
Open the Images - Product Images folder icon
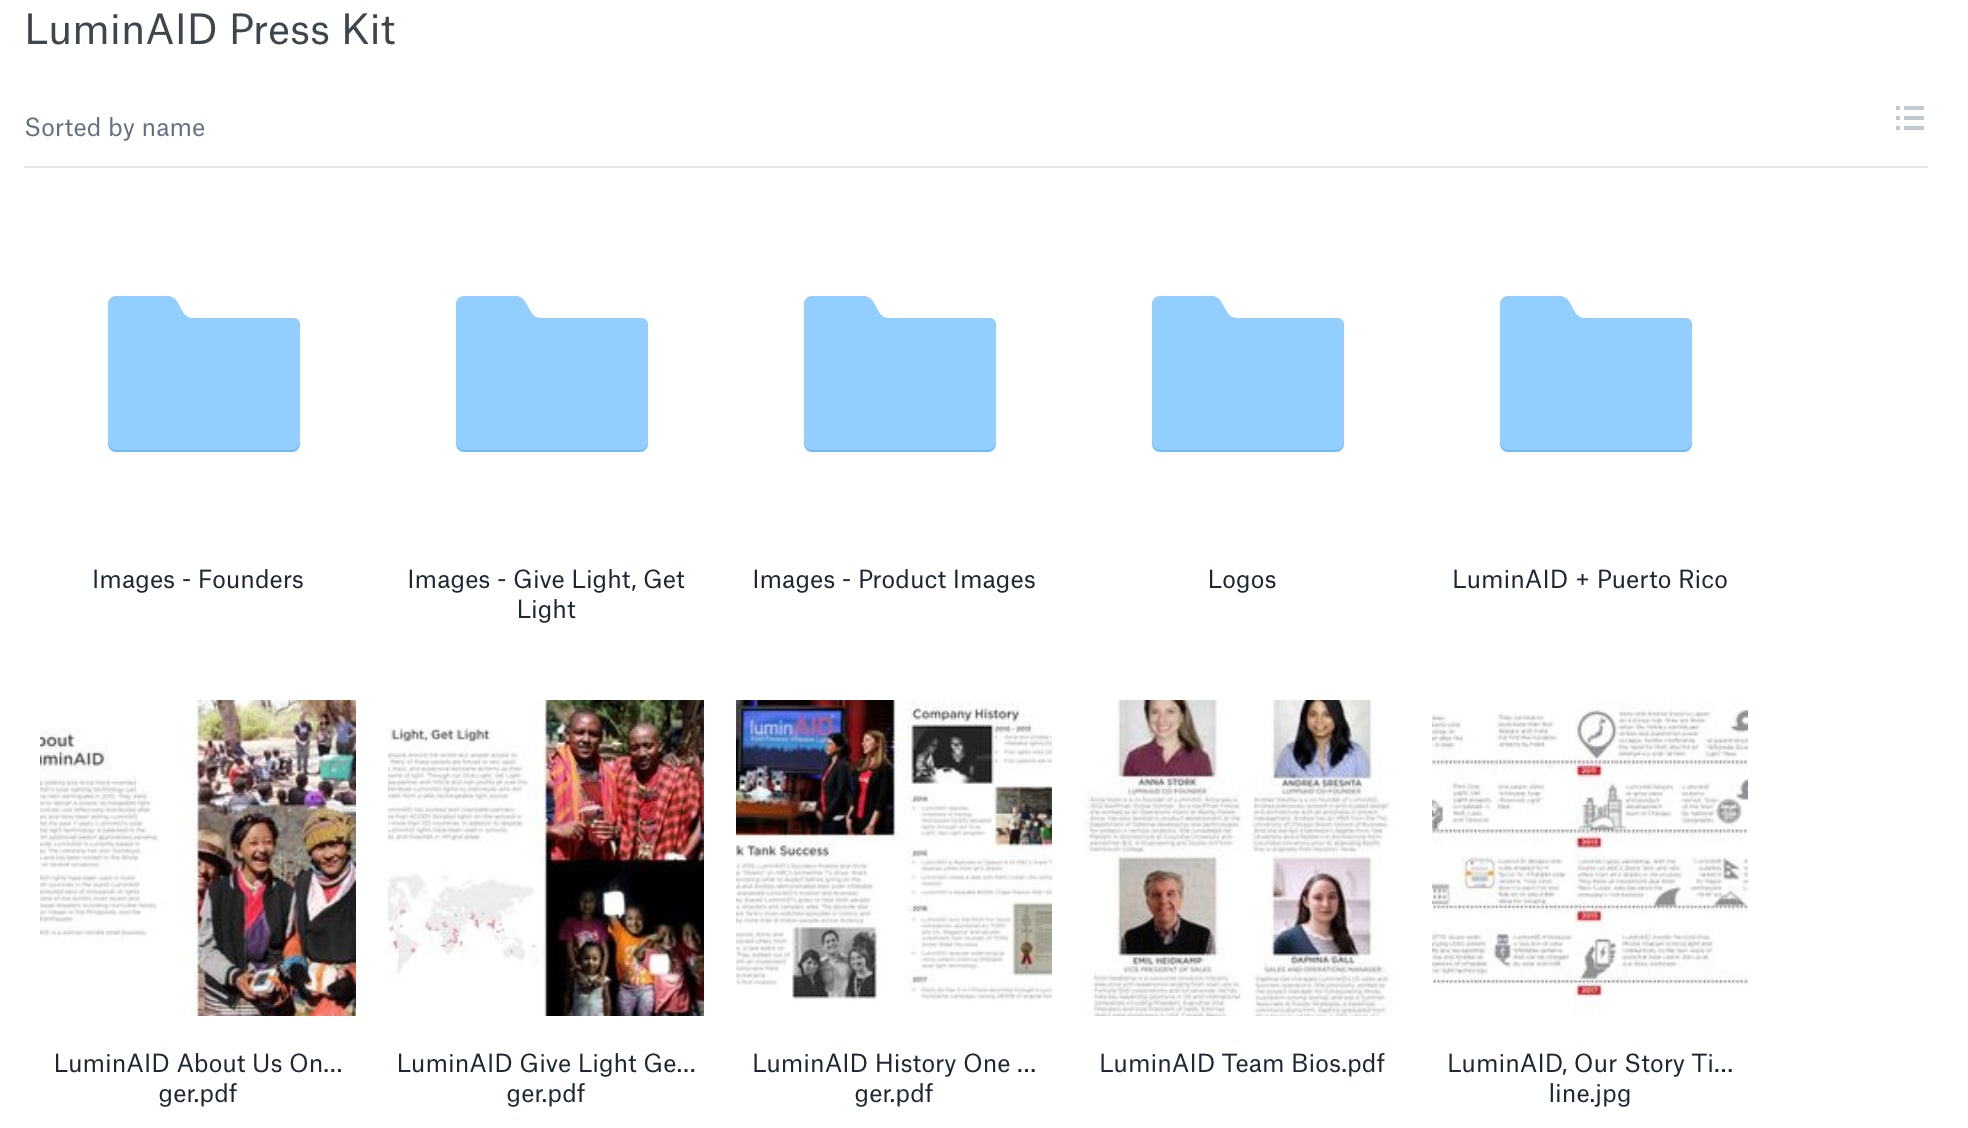point(900,374)
